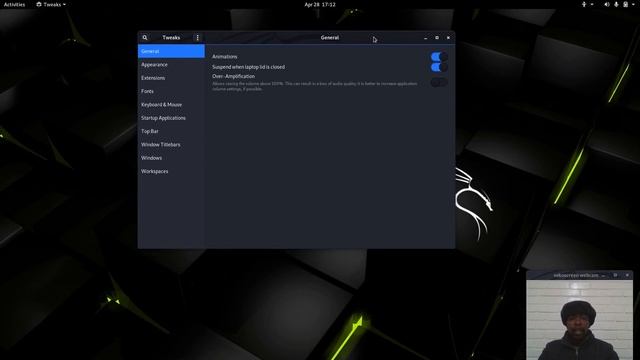Open the Windows section
The height and width of the screenshot is (360, 640).
click(x=171, y=158)
